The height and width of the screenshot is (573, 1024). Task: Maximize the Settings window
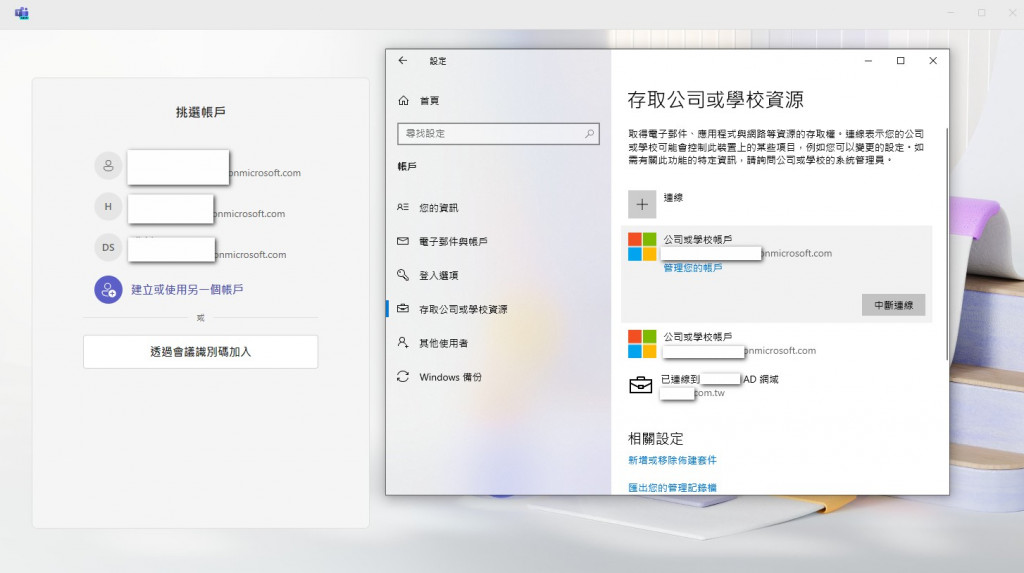(901, 61)
